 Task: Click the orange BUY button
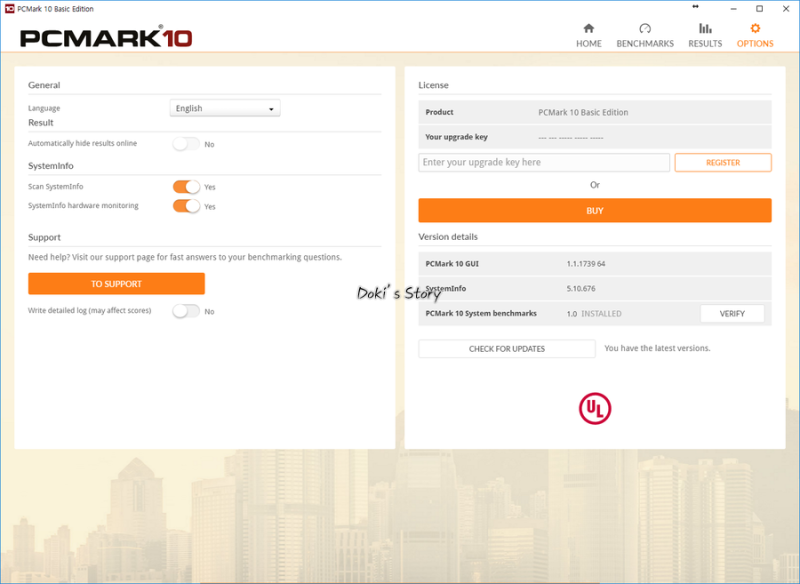click(x=595, y=211)
